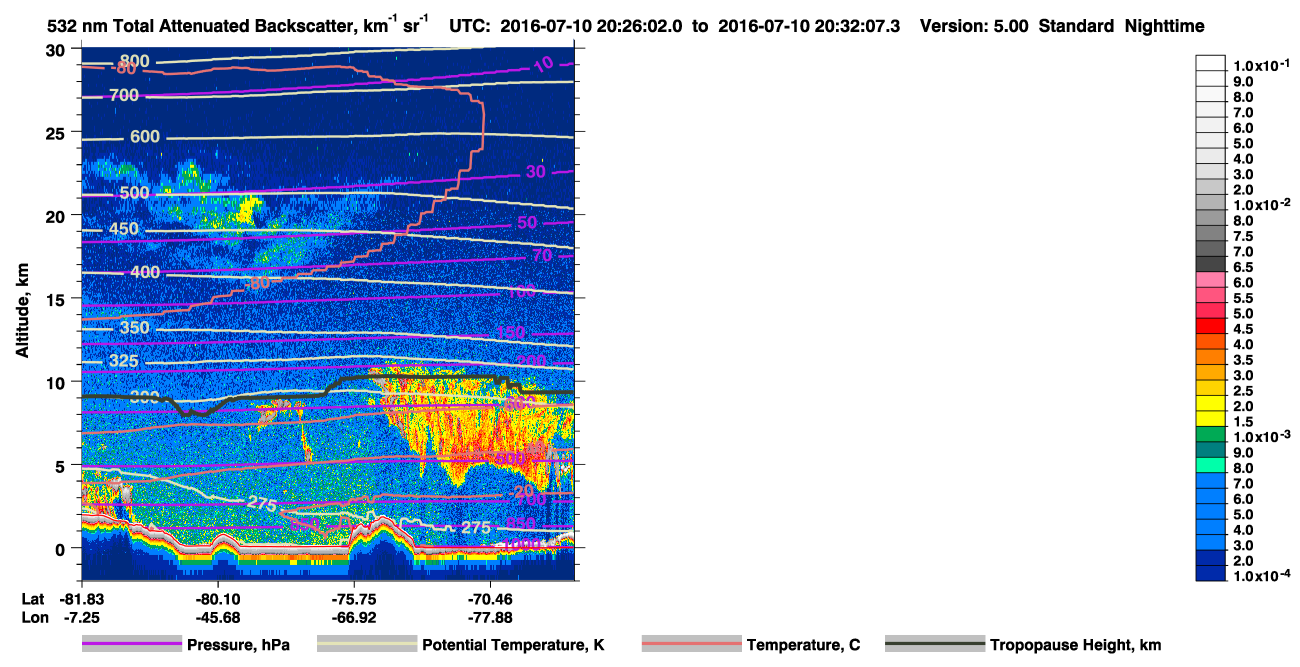Click the pink swatch between 6.0 and 6.5
1300x667 pixels.
[1211, 279]
